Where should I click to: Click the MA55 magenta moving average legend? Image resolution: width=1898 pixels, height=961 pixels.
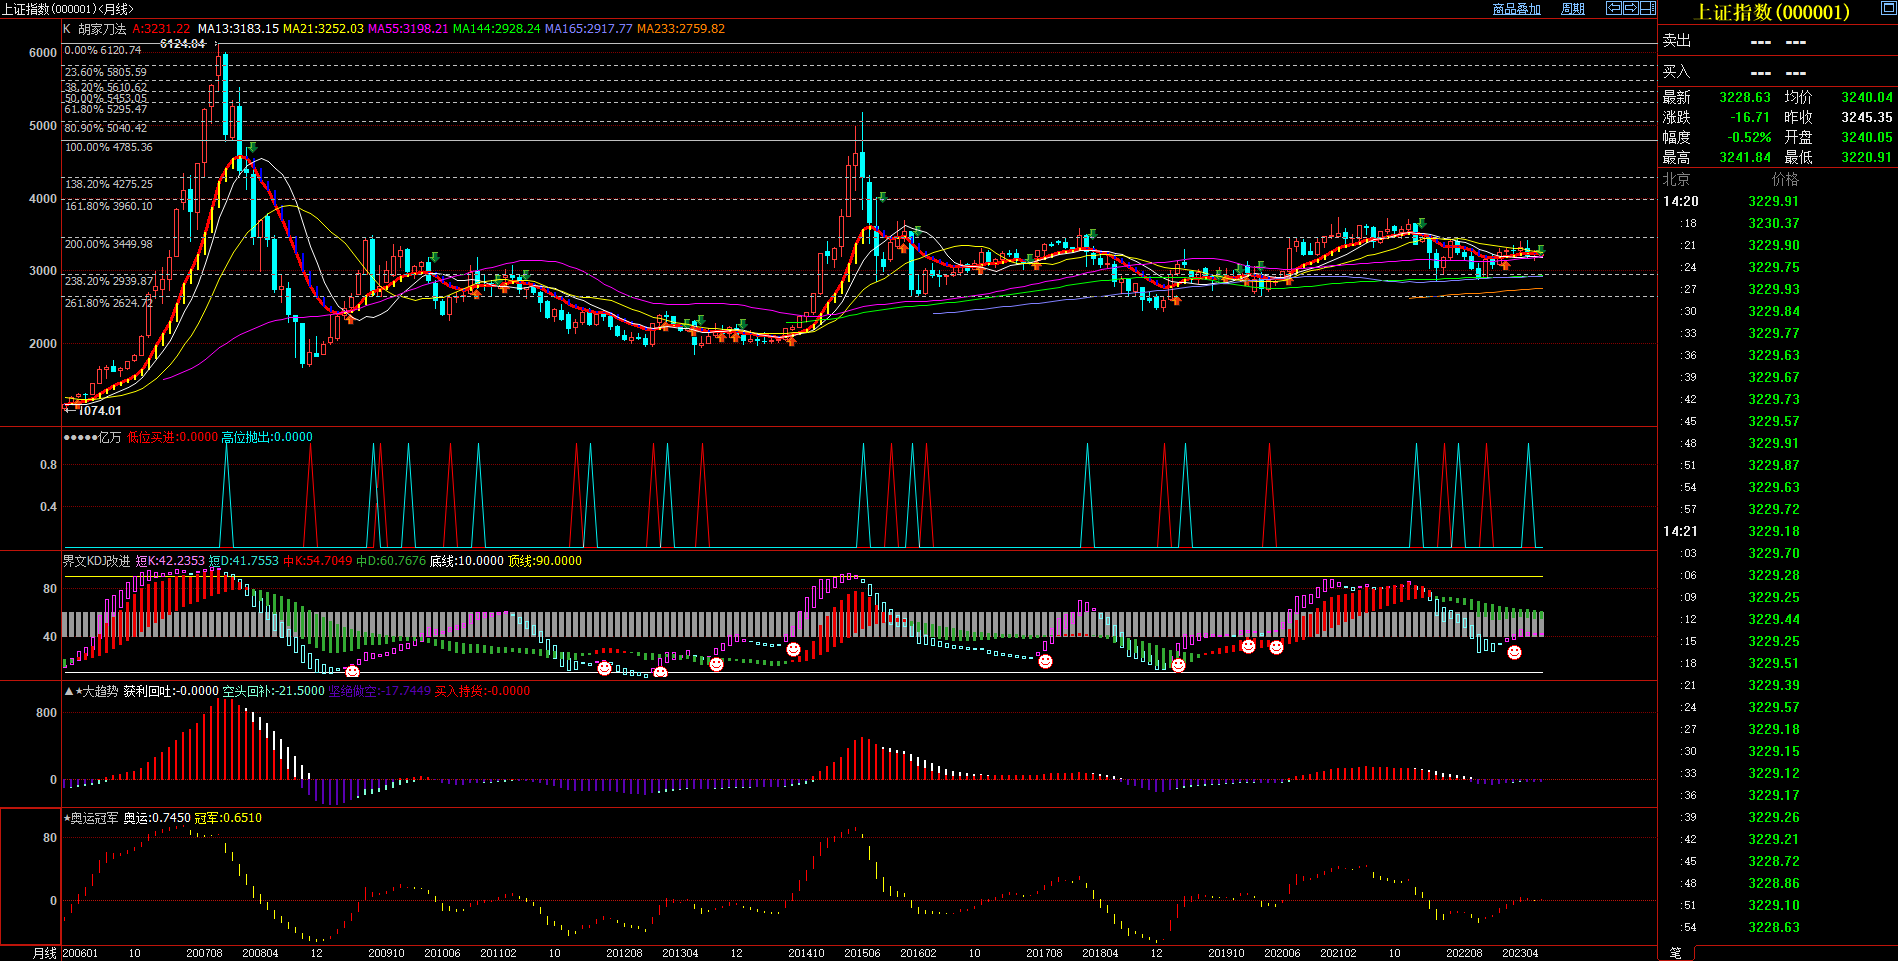tap(408, 29)
